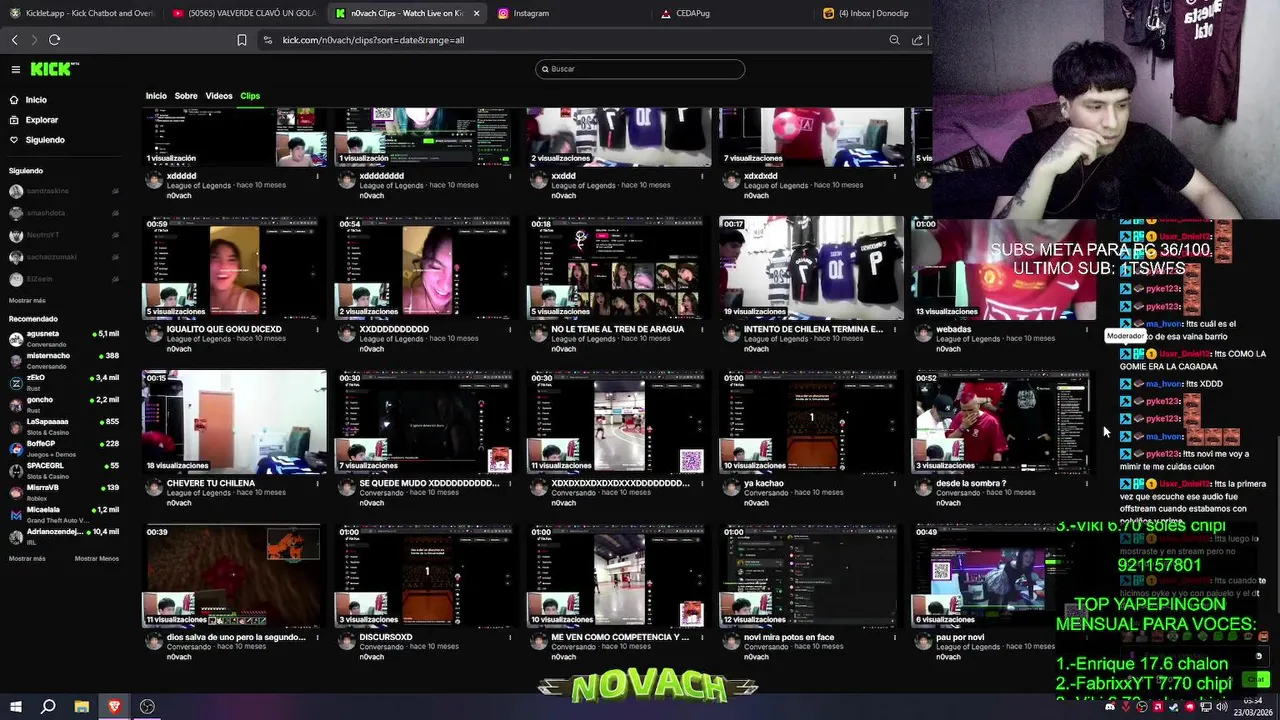The image size is (1280, 720).
Task: Open the goncho recommended channel
Action: click(64, 404)
